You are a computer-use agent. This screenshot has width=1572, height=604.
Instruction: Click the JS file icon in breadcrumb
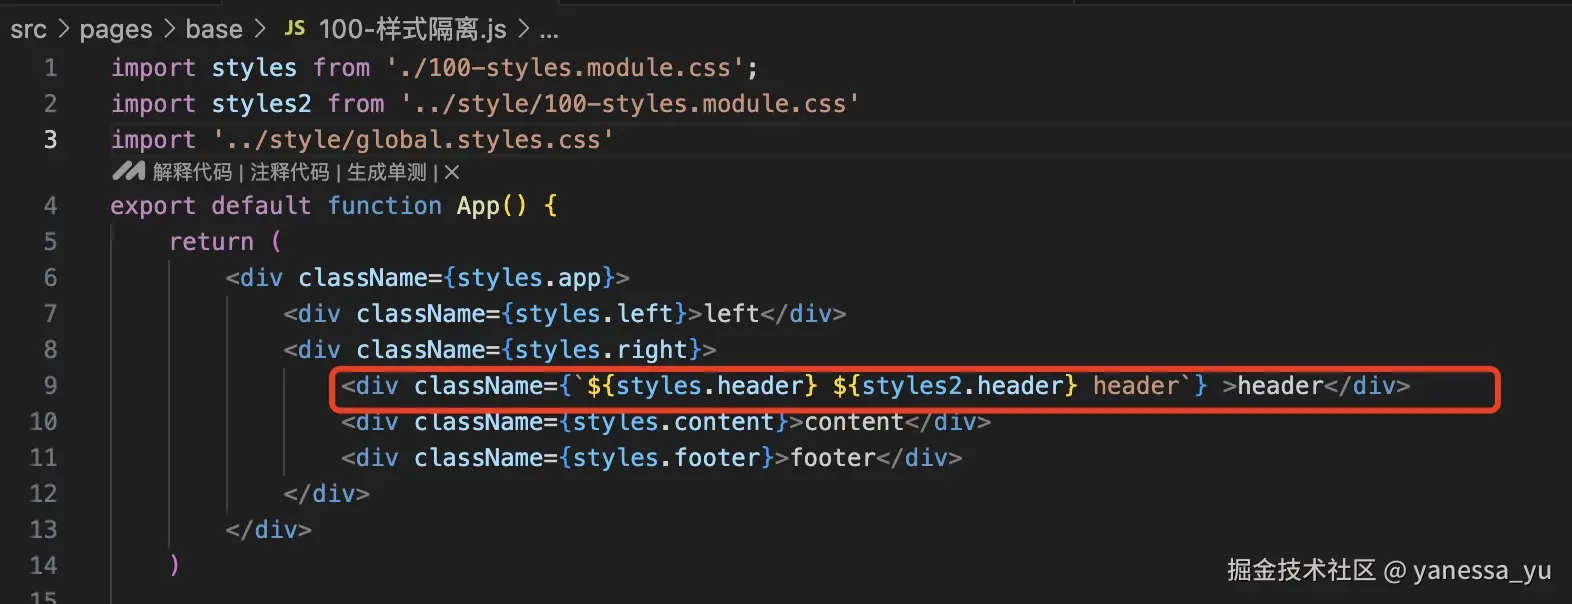(x=295, y=28)
